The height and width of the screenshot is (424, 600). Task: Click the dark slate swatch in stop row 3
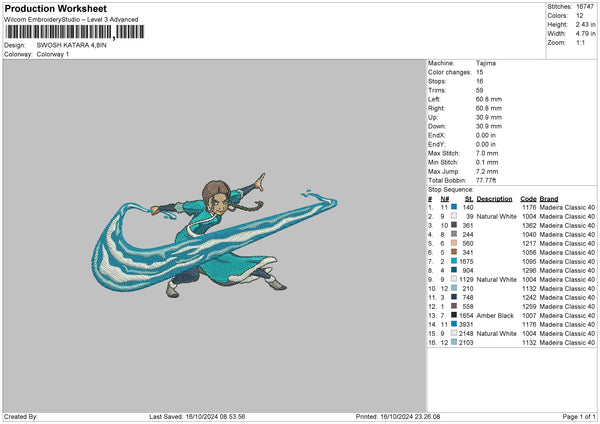(454, 225)
